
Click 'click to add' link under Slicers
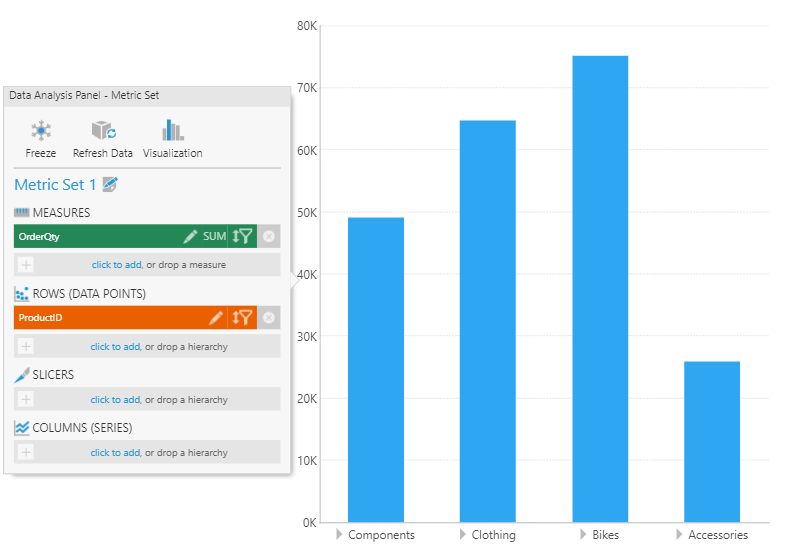point(115,400)
